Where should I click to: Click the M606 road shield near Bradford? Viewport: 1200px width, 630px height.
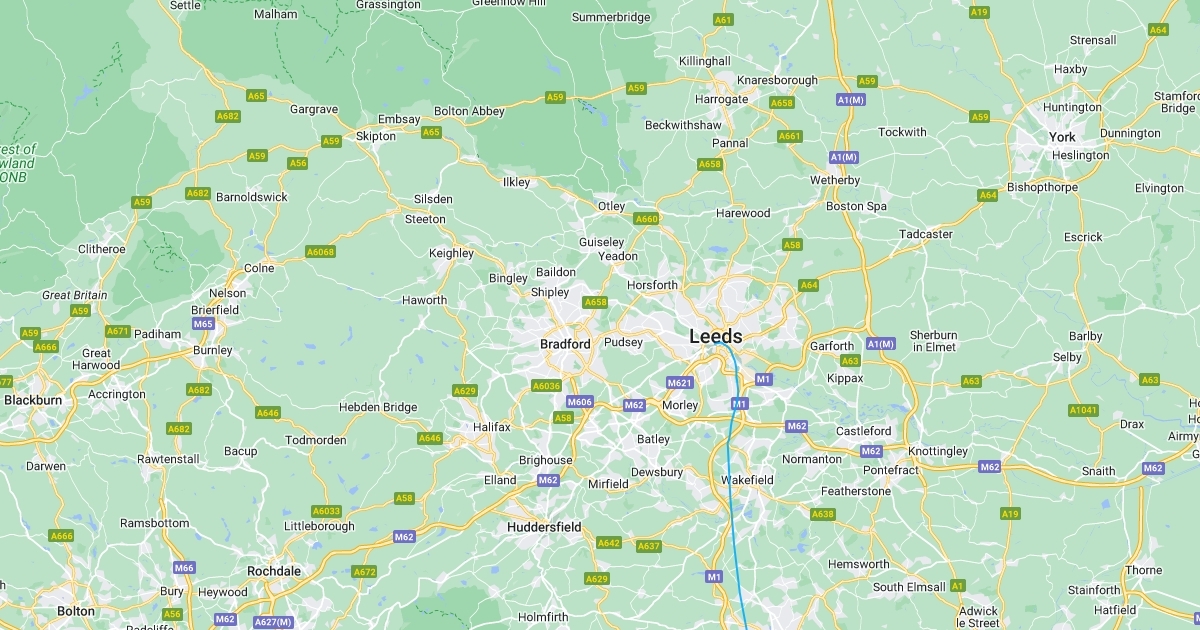pos(581,402)
